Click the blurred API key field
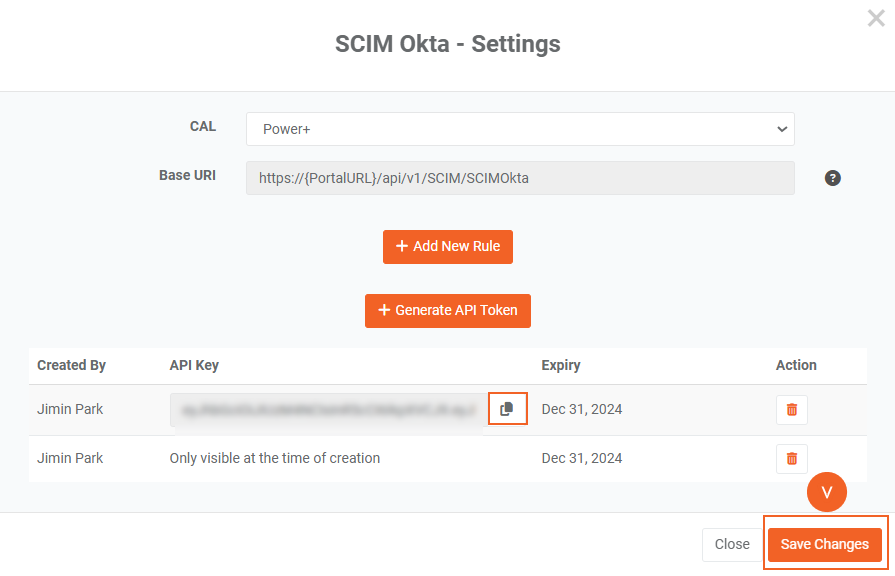 (x=328, y=410)
